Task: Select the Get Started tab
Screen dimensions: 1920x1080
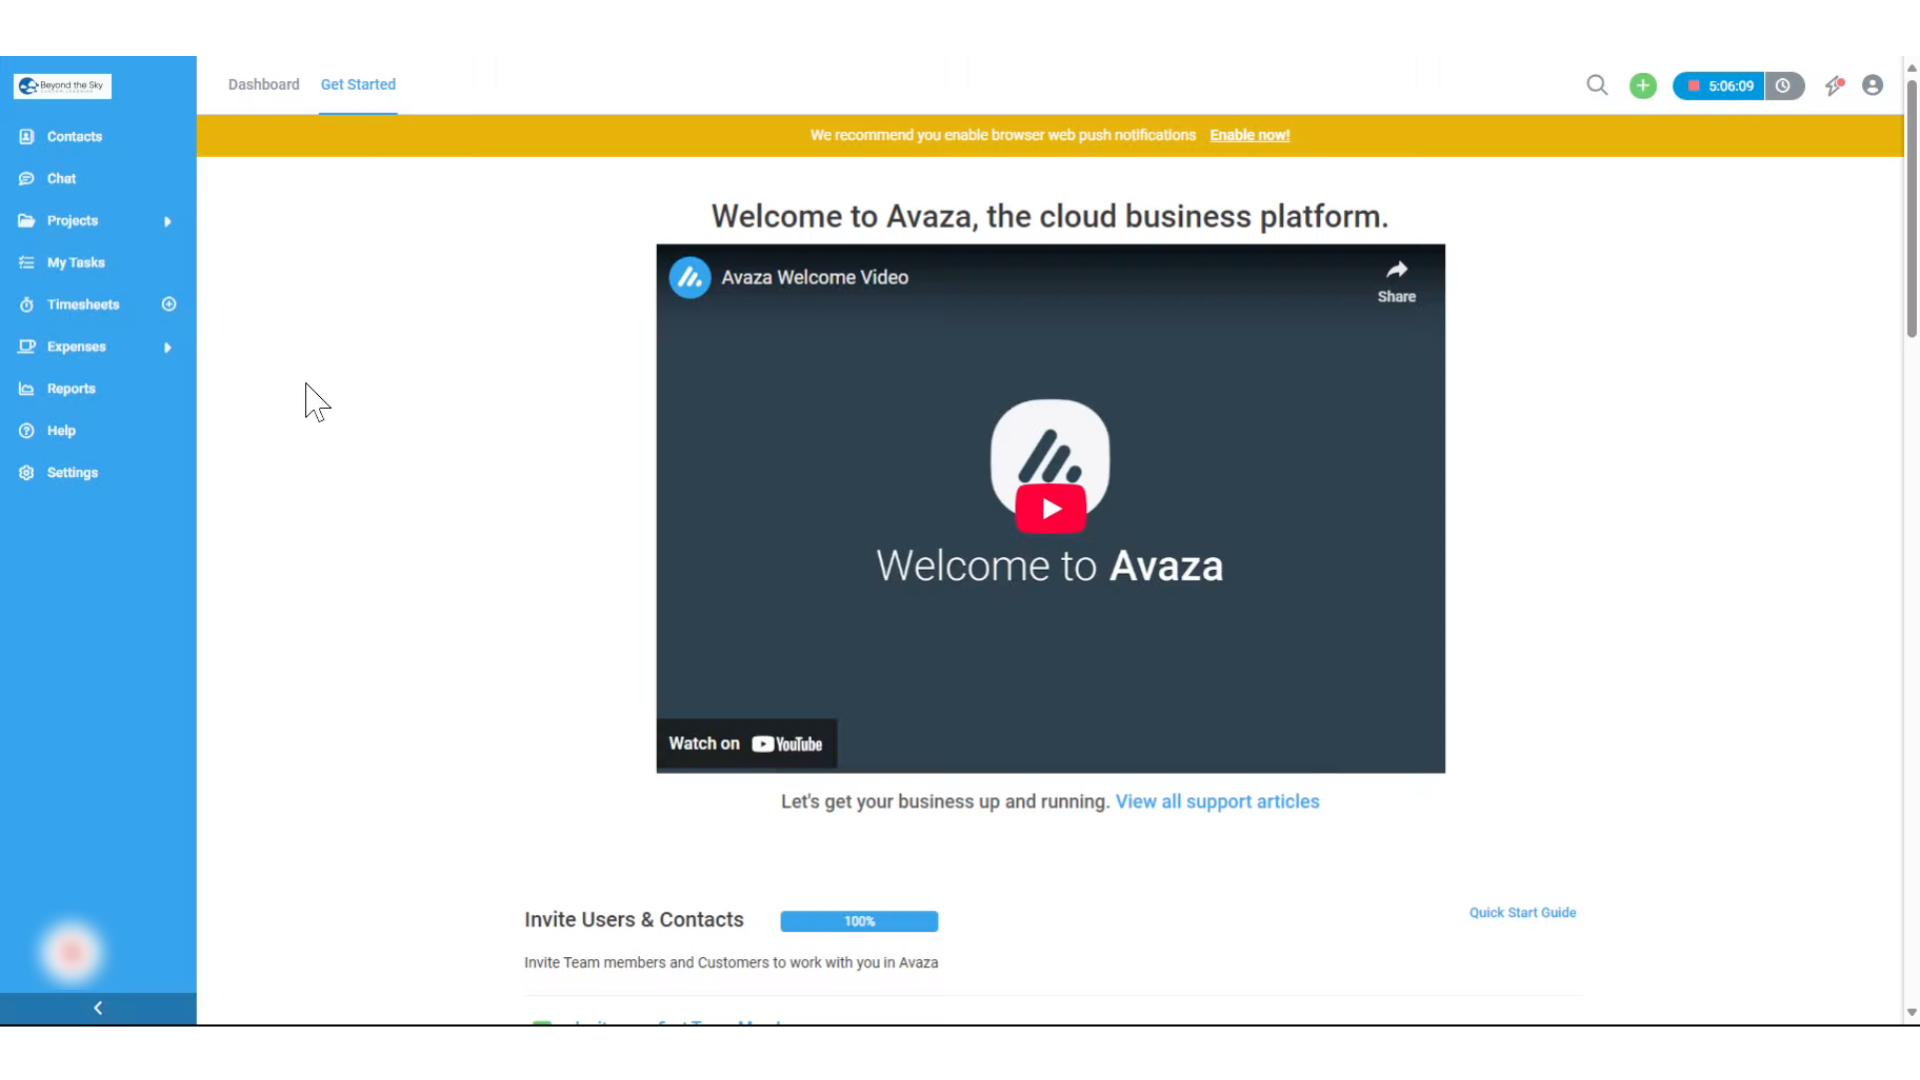Action: [358, 84]
